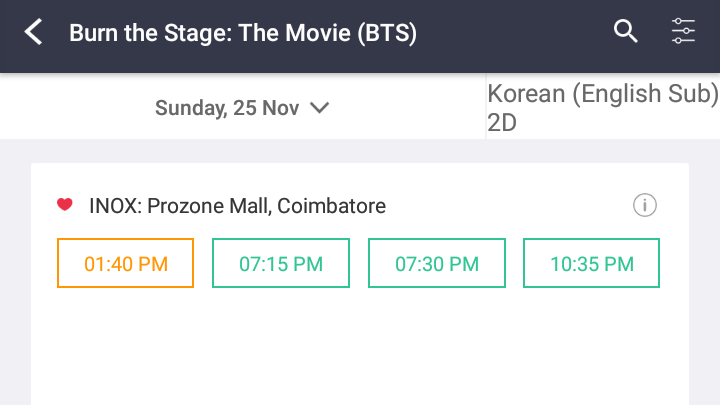Expand the date chevron arrow

320,108
